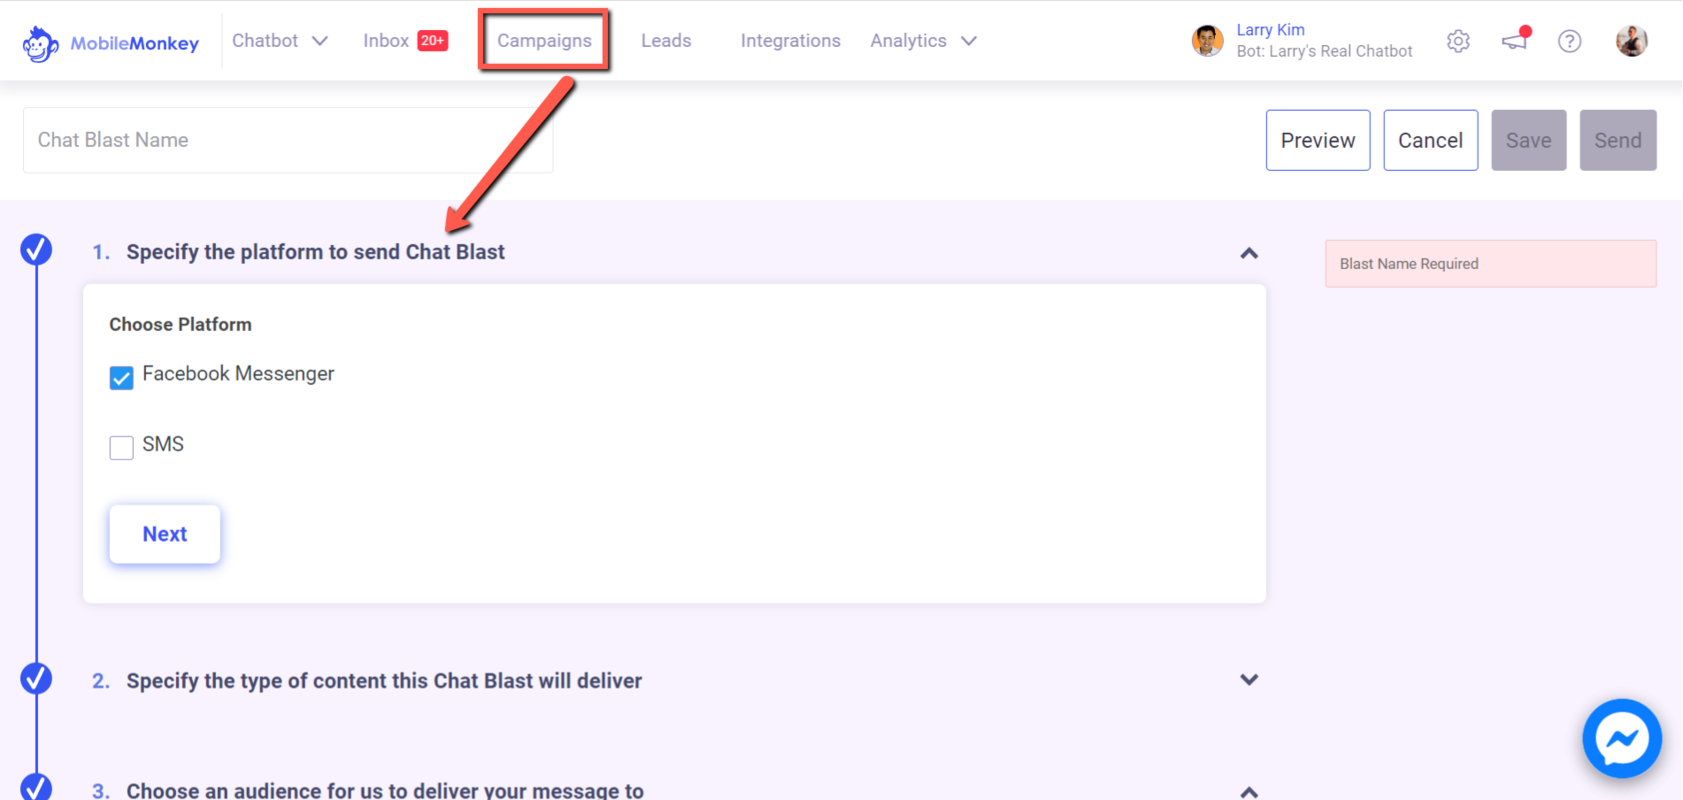Click the MobileMonkey logo

(110, 43)
